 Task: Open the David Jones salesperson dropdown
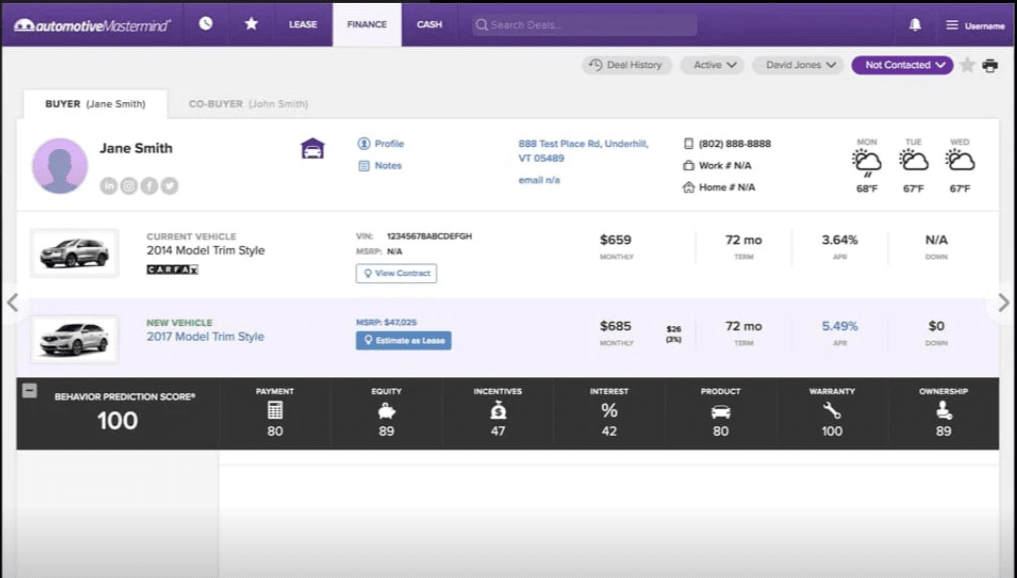[797, 64]
